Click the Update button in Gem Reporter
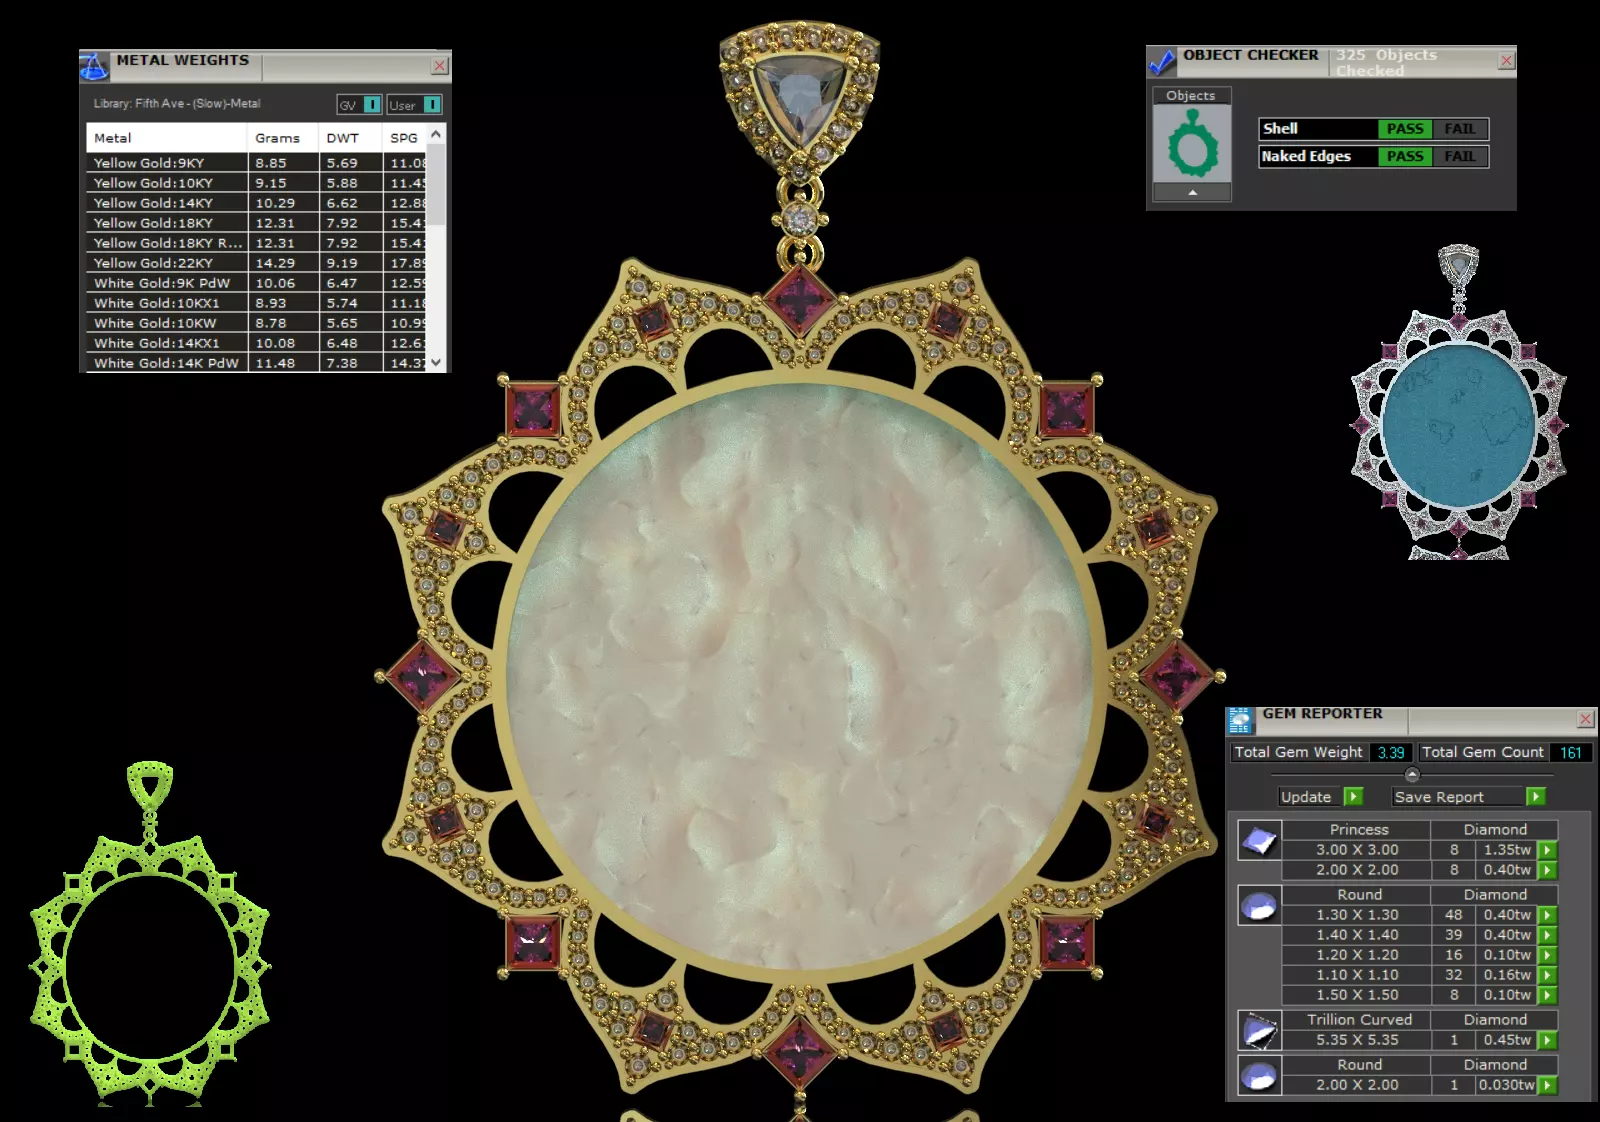The height and width of the screenshot is (1122, 1600). click(1306, 797)
